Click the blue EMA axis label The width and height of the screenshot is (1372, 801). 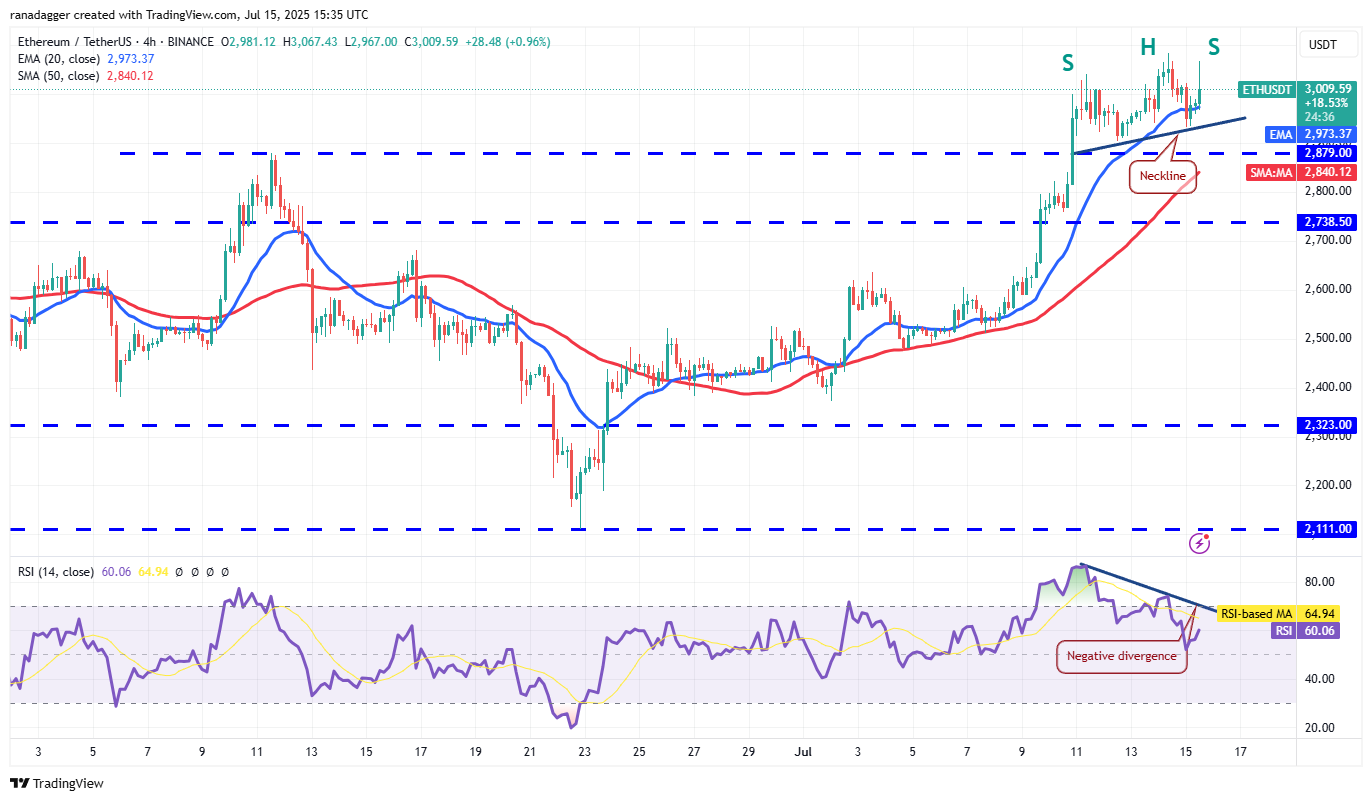[1281, 134]
